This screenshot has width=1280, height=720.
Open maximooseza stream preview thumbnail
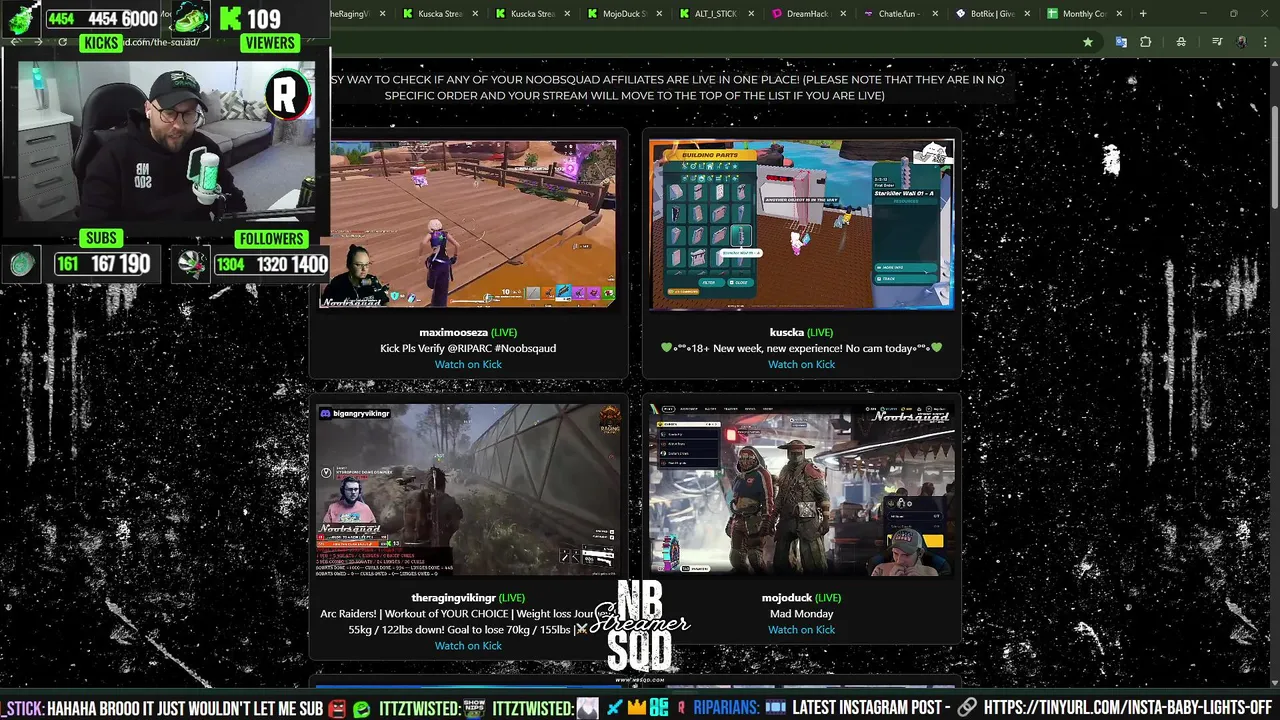[468, 224]
